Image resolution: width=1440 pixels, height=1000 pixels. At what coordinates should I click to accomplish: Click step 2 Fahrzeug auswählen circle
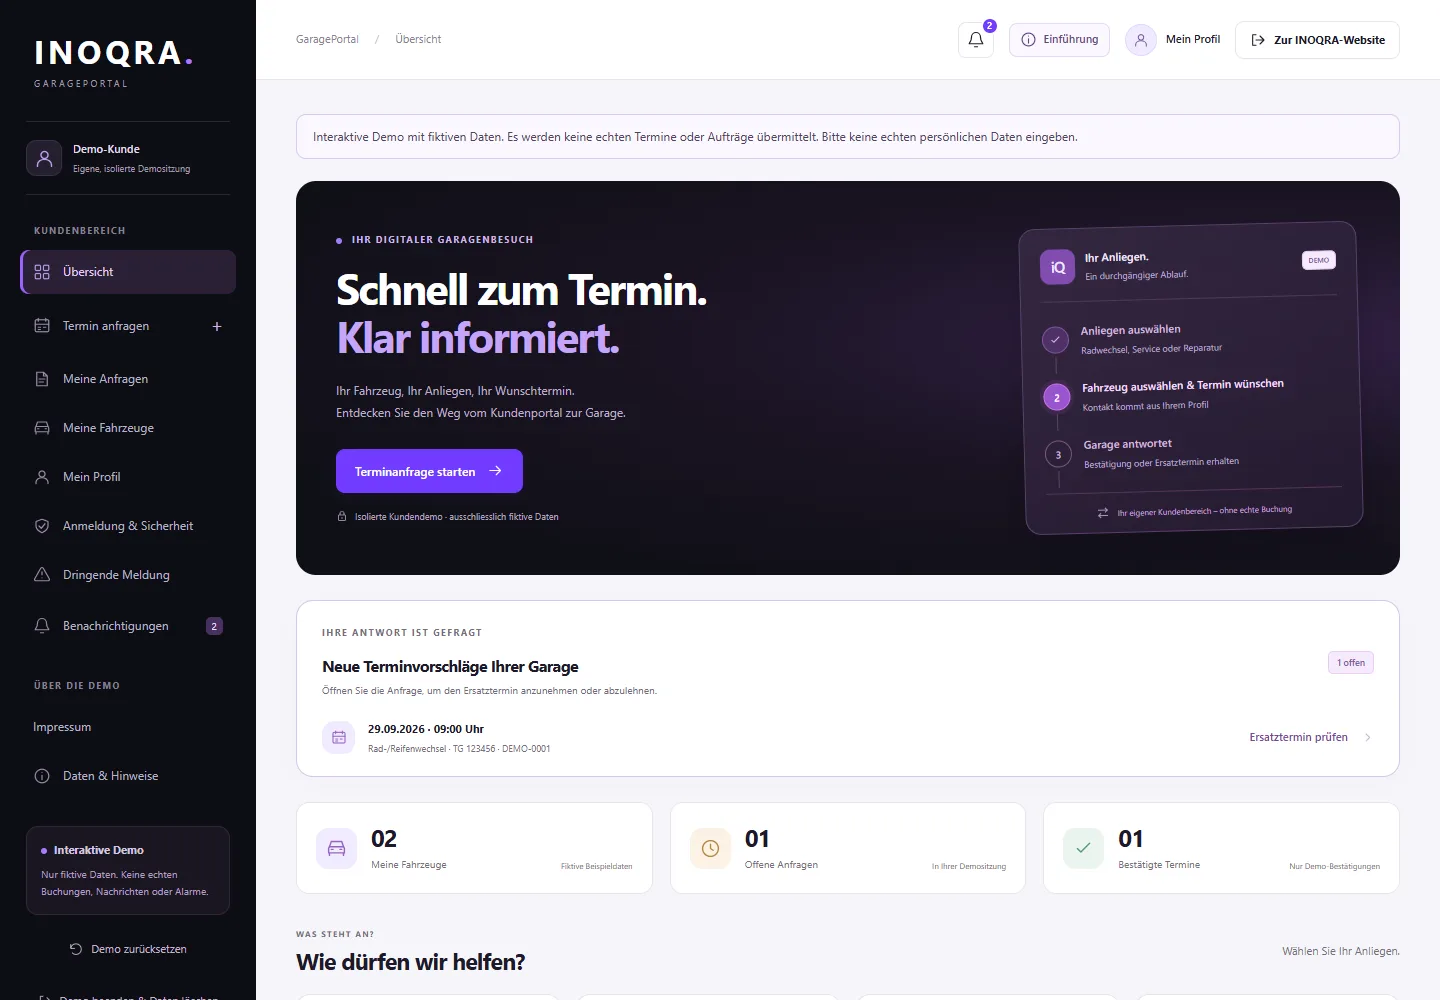pyautogui.click(x=1057, y=398)
